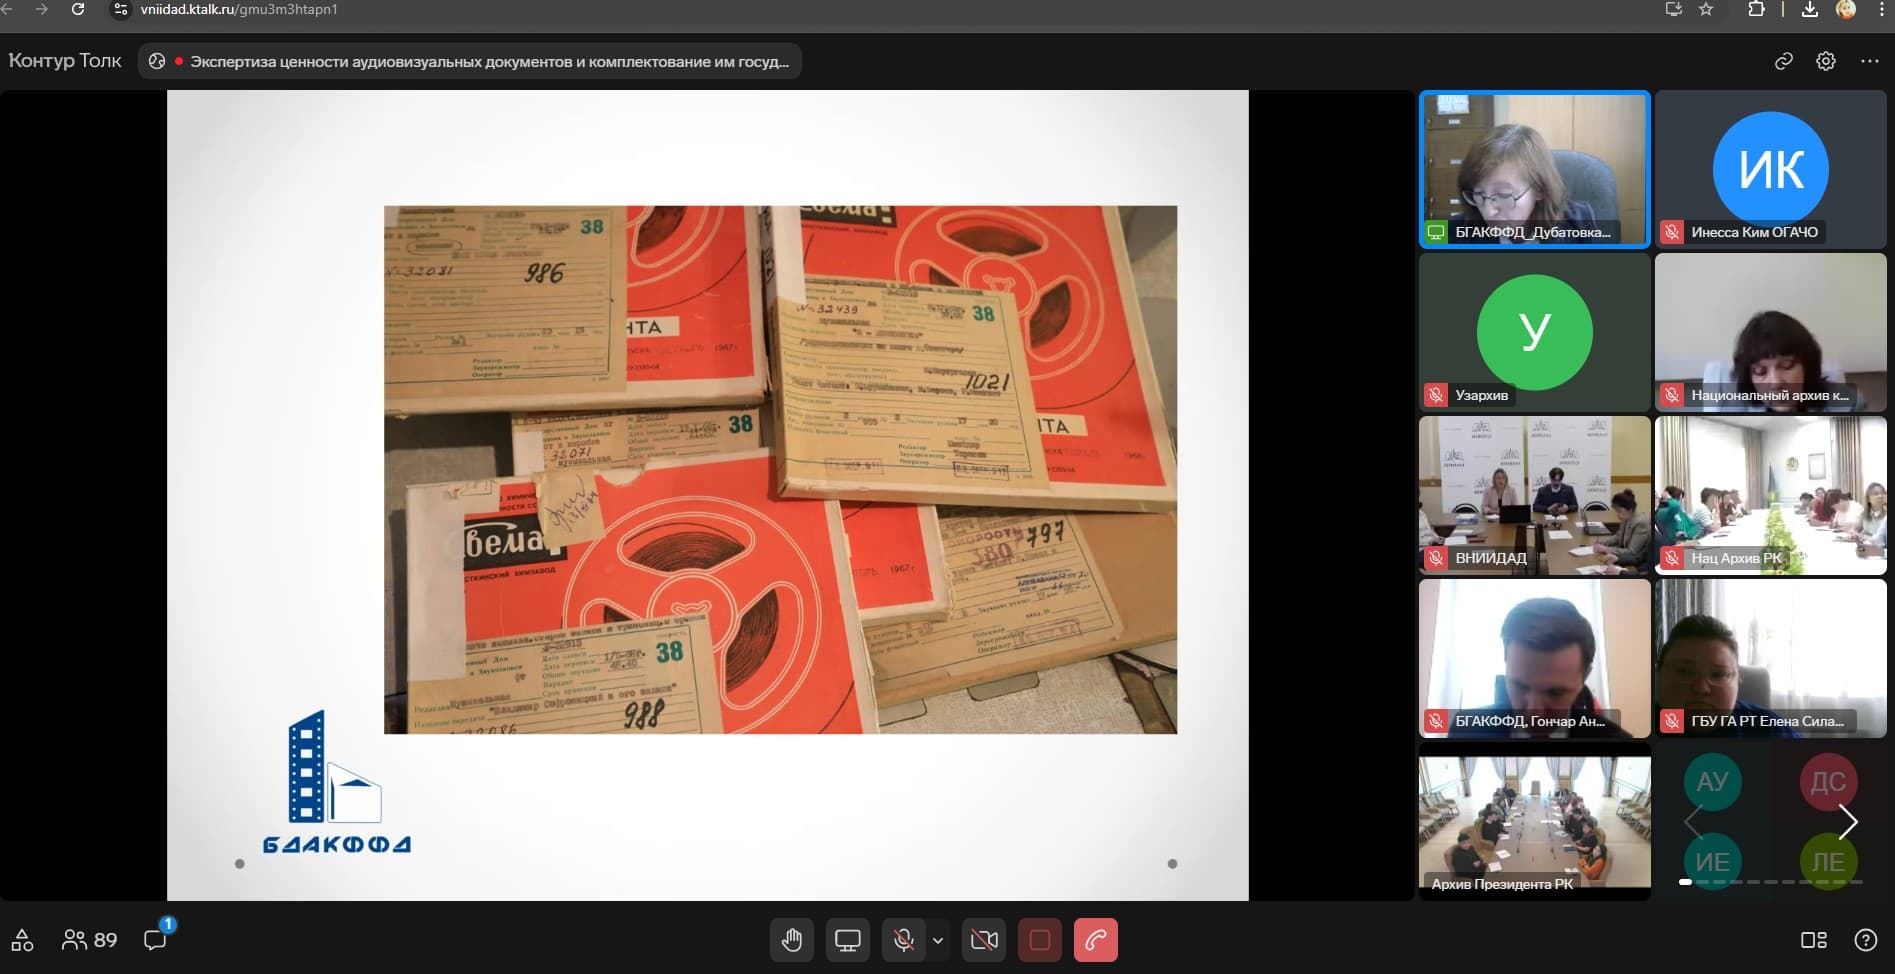Open the apps and shapes panel
This screenshot has height=974, width=1895.
tap(22, 940)
